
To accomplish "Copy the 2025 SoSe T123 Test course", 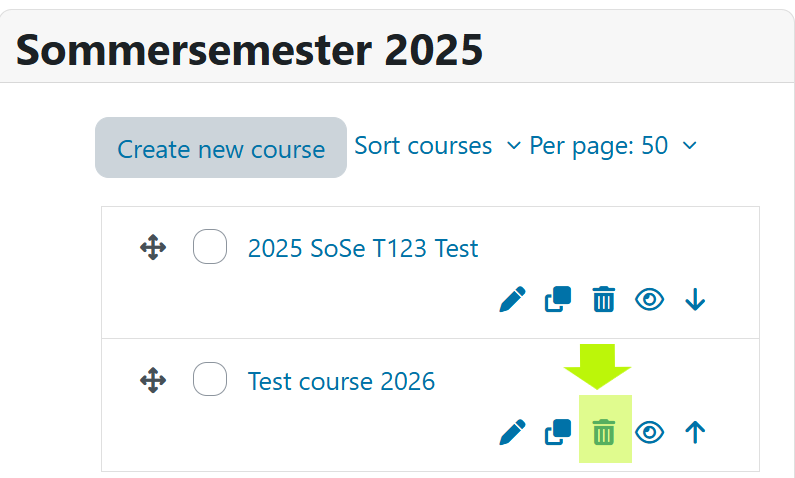I will tap(558, 299).
